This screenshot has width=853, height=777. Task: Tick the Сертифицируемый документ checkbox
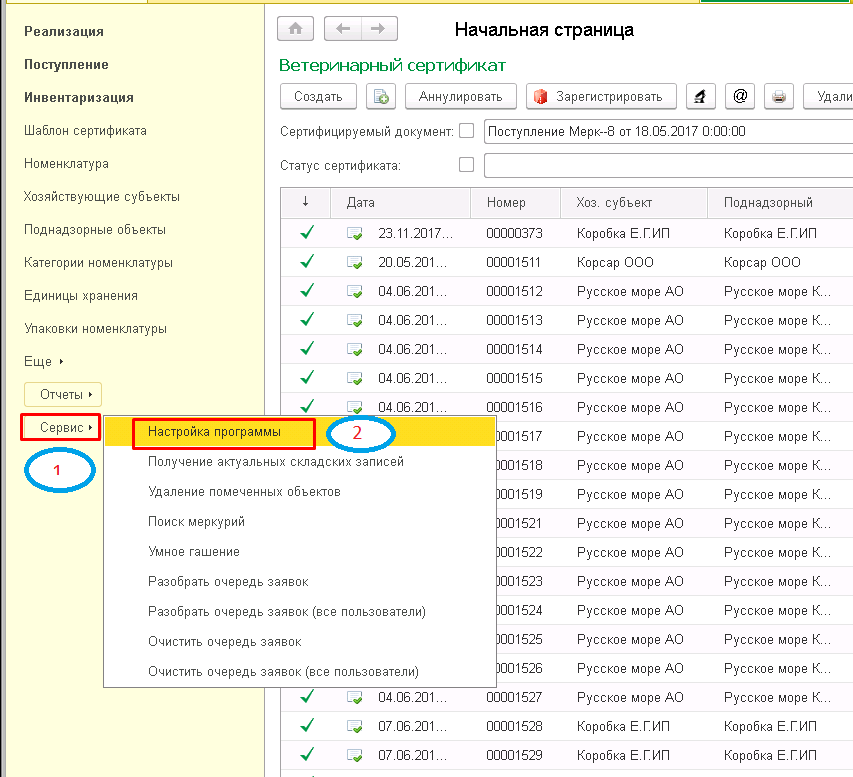pos(466,131)
